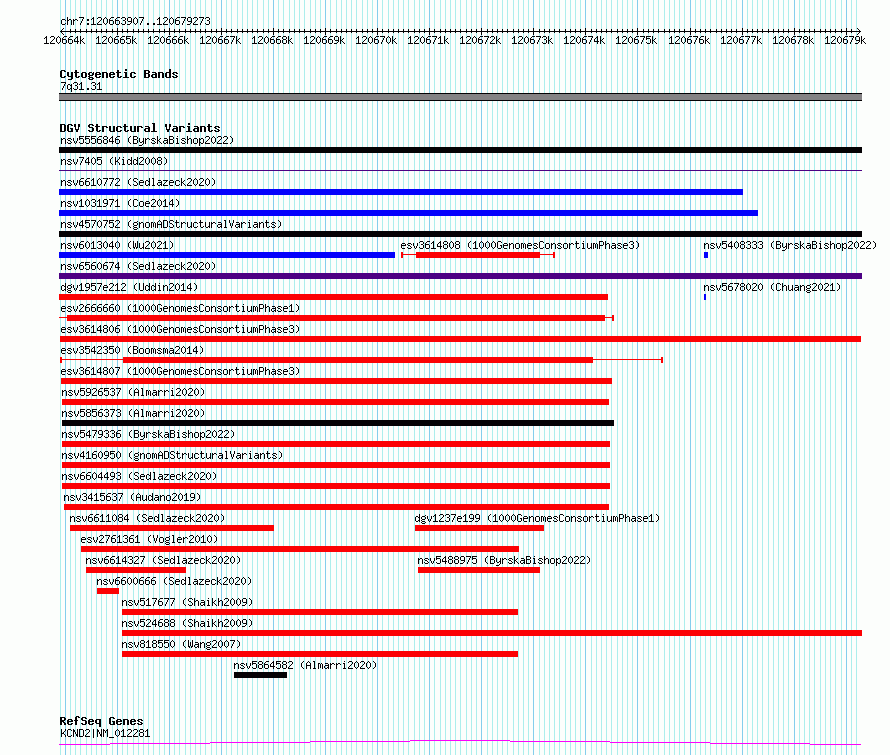Click the small nsv5408333 (ByrskaBishop2022) blue marker
This screenshot has width=890, height=755.
706,255
